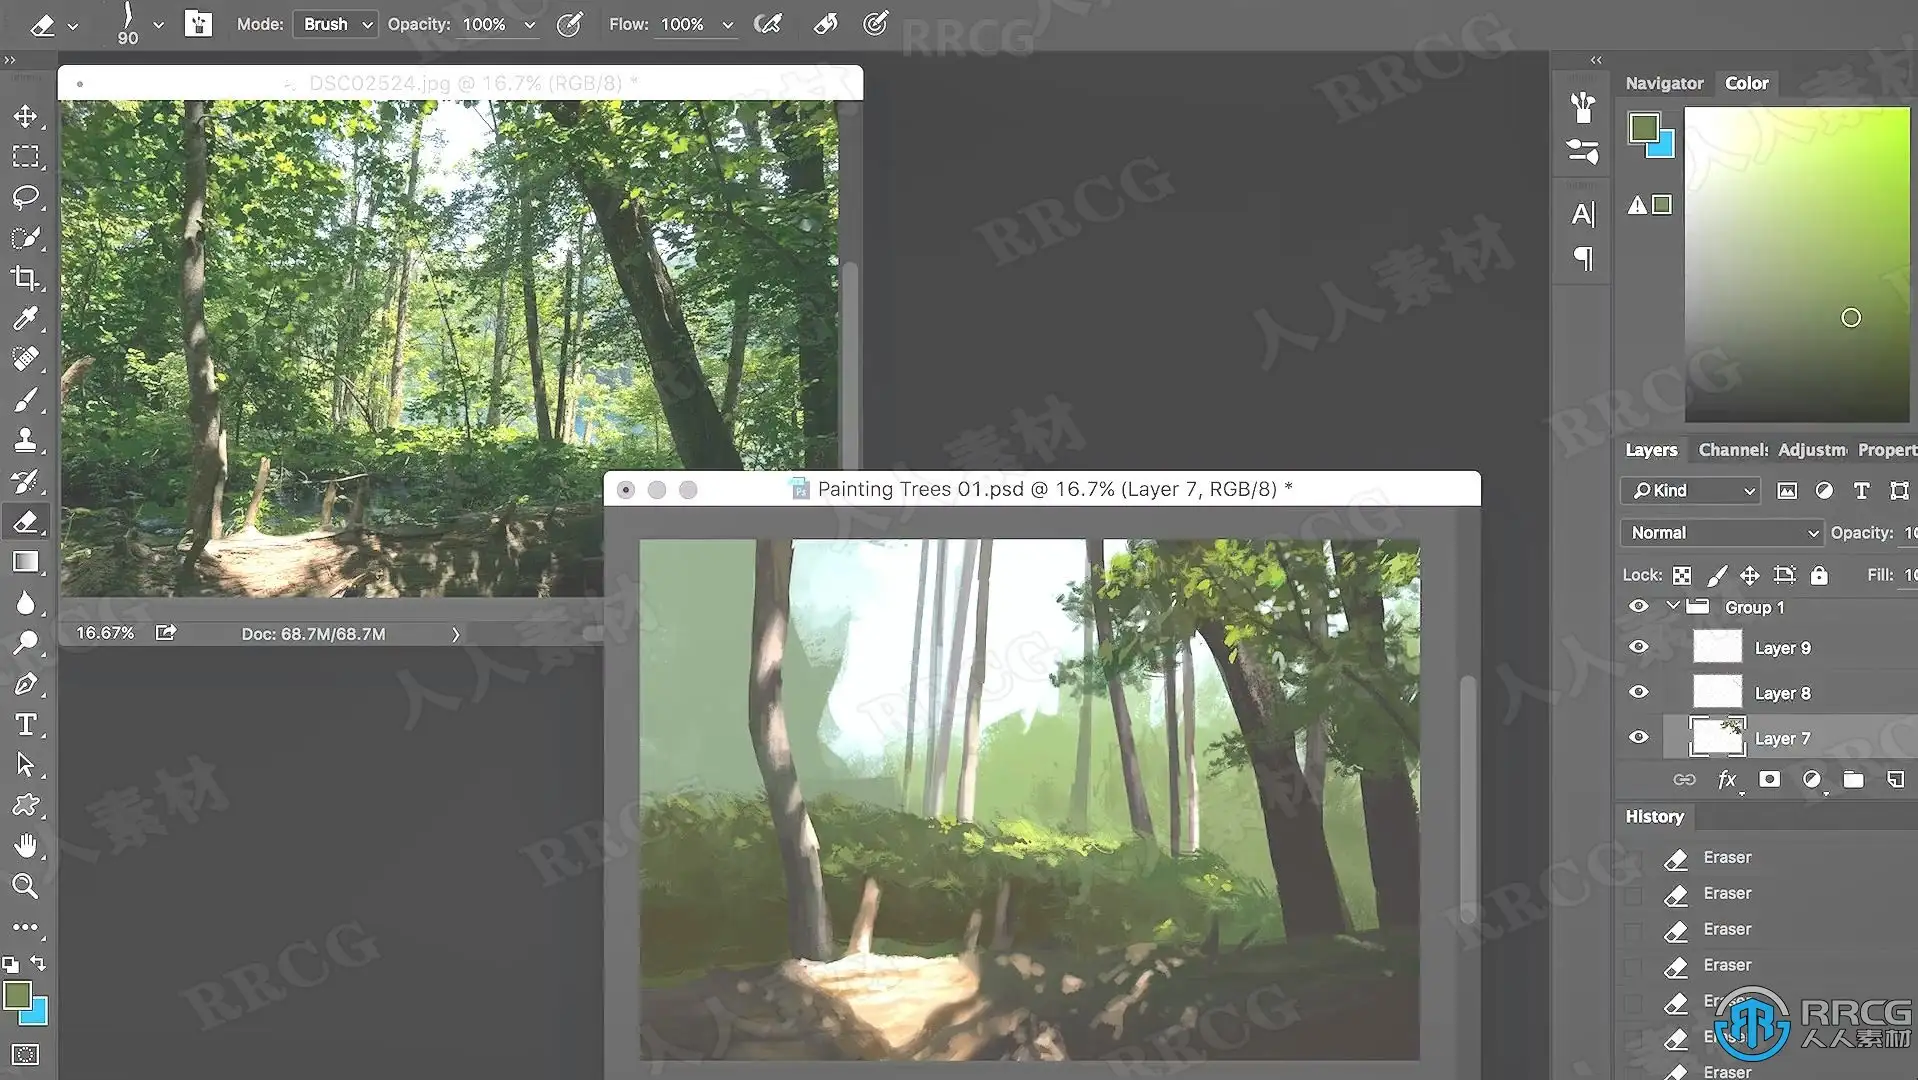Select the Hand tool
Viewport: 1918px width, 1080px height.
tap(25, 846)
